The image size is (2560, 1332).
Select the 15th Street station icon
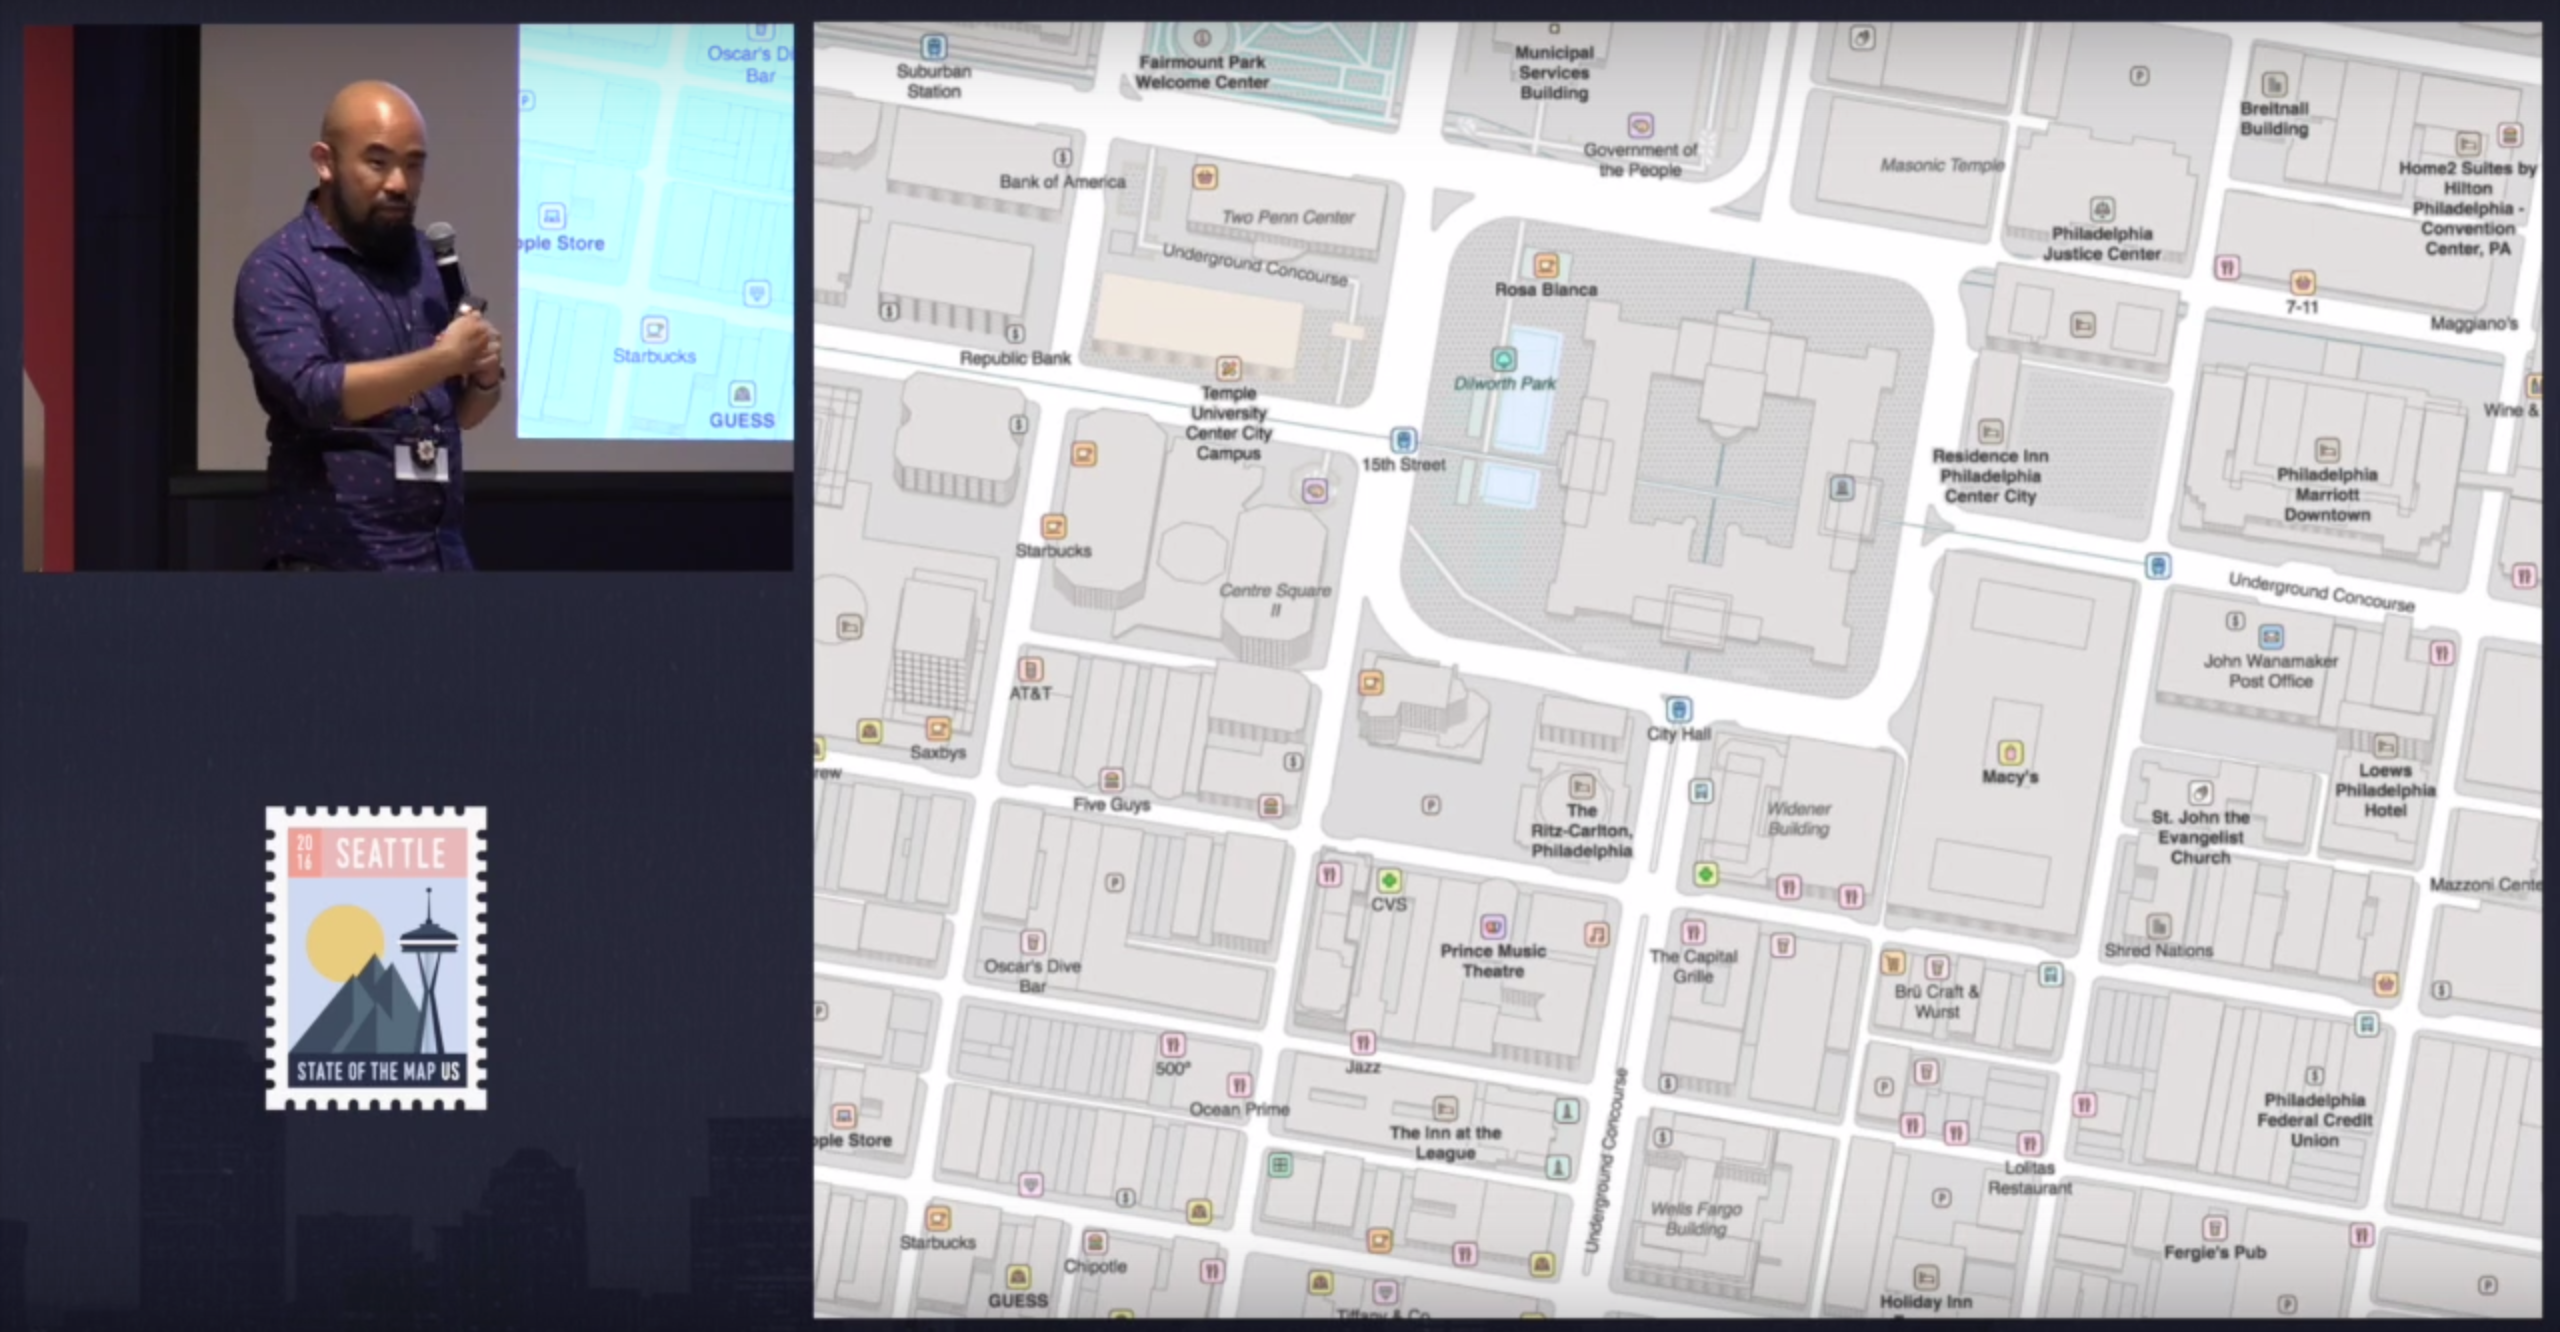point(1403,440)
